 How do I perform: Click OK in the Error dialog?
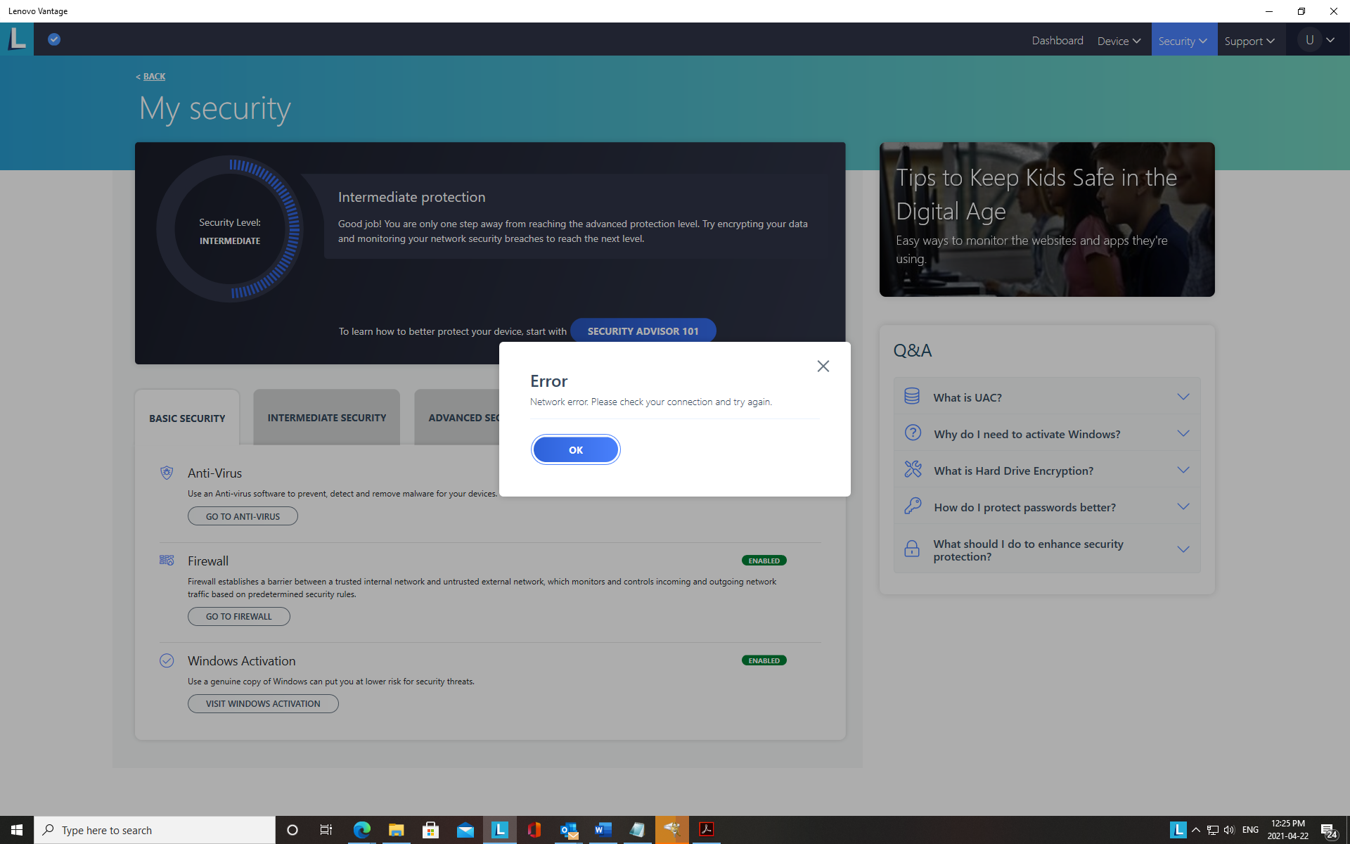575,450
